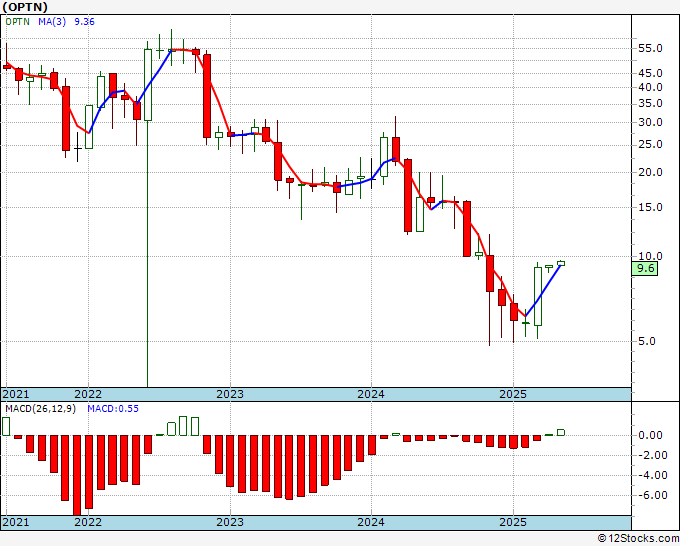Click the 0.00 MACD axis label
The image size is (680, 546).
(651, 435)
